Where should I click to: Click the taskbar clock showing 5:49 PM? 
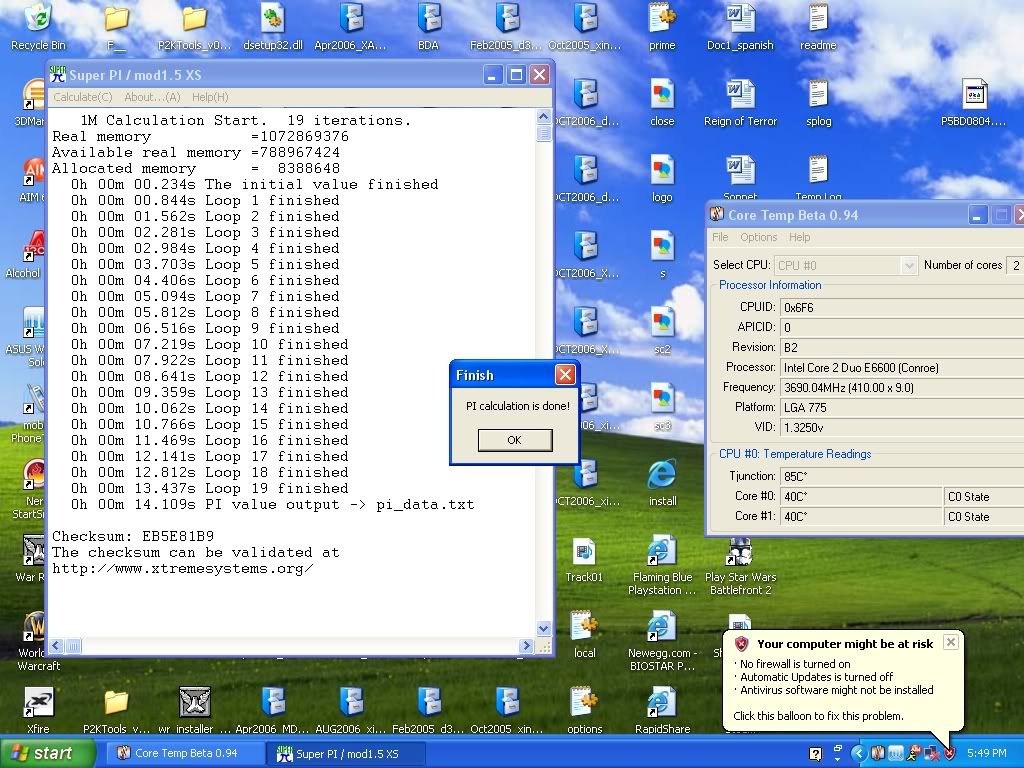click(x=987, y=754)
